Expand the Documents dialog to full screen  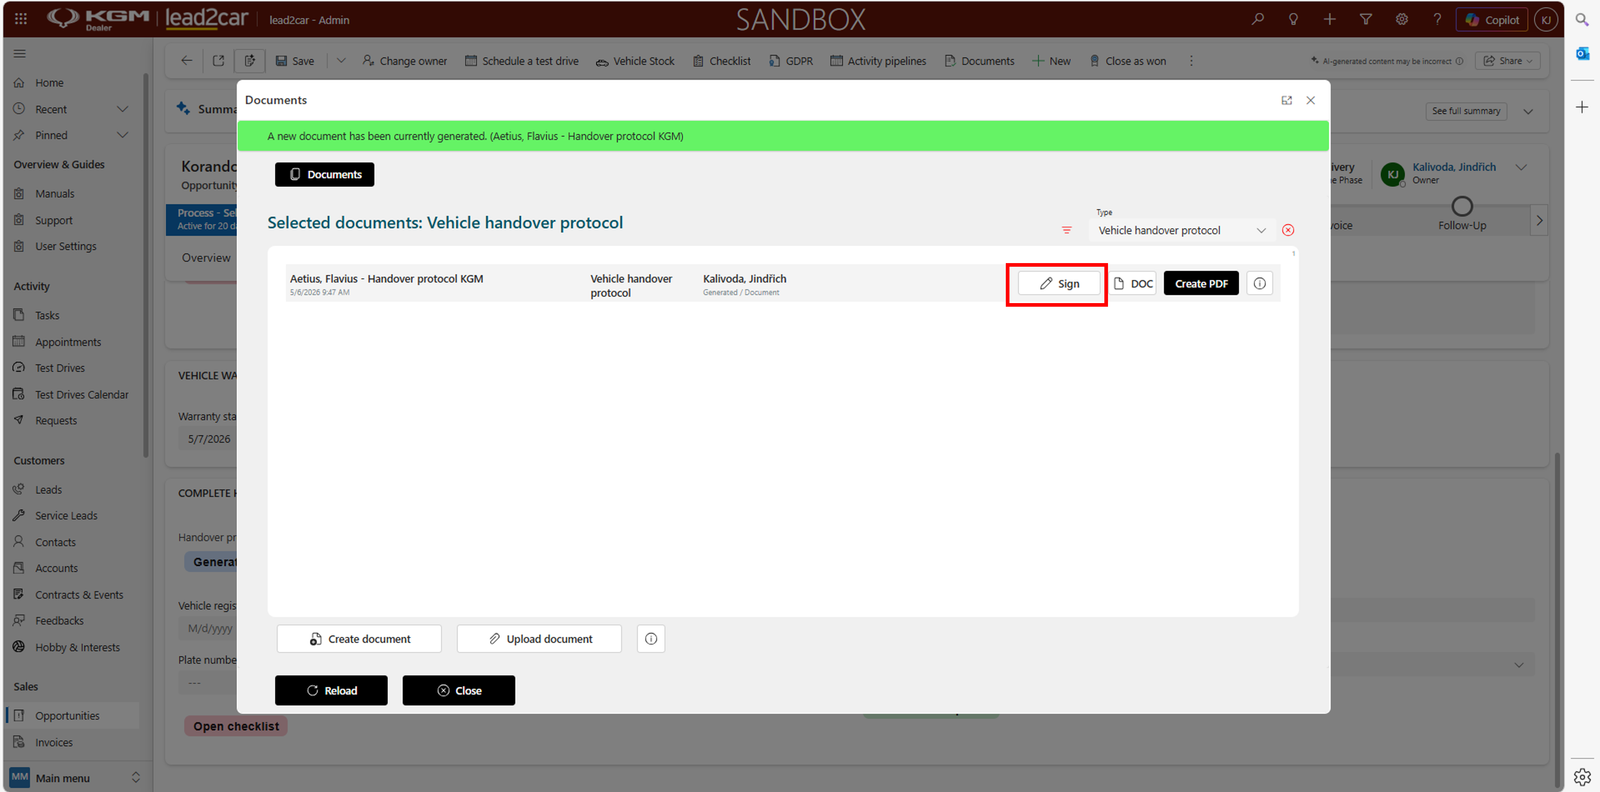[x=1287, y=100]
